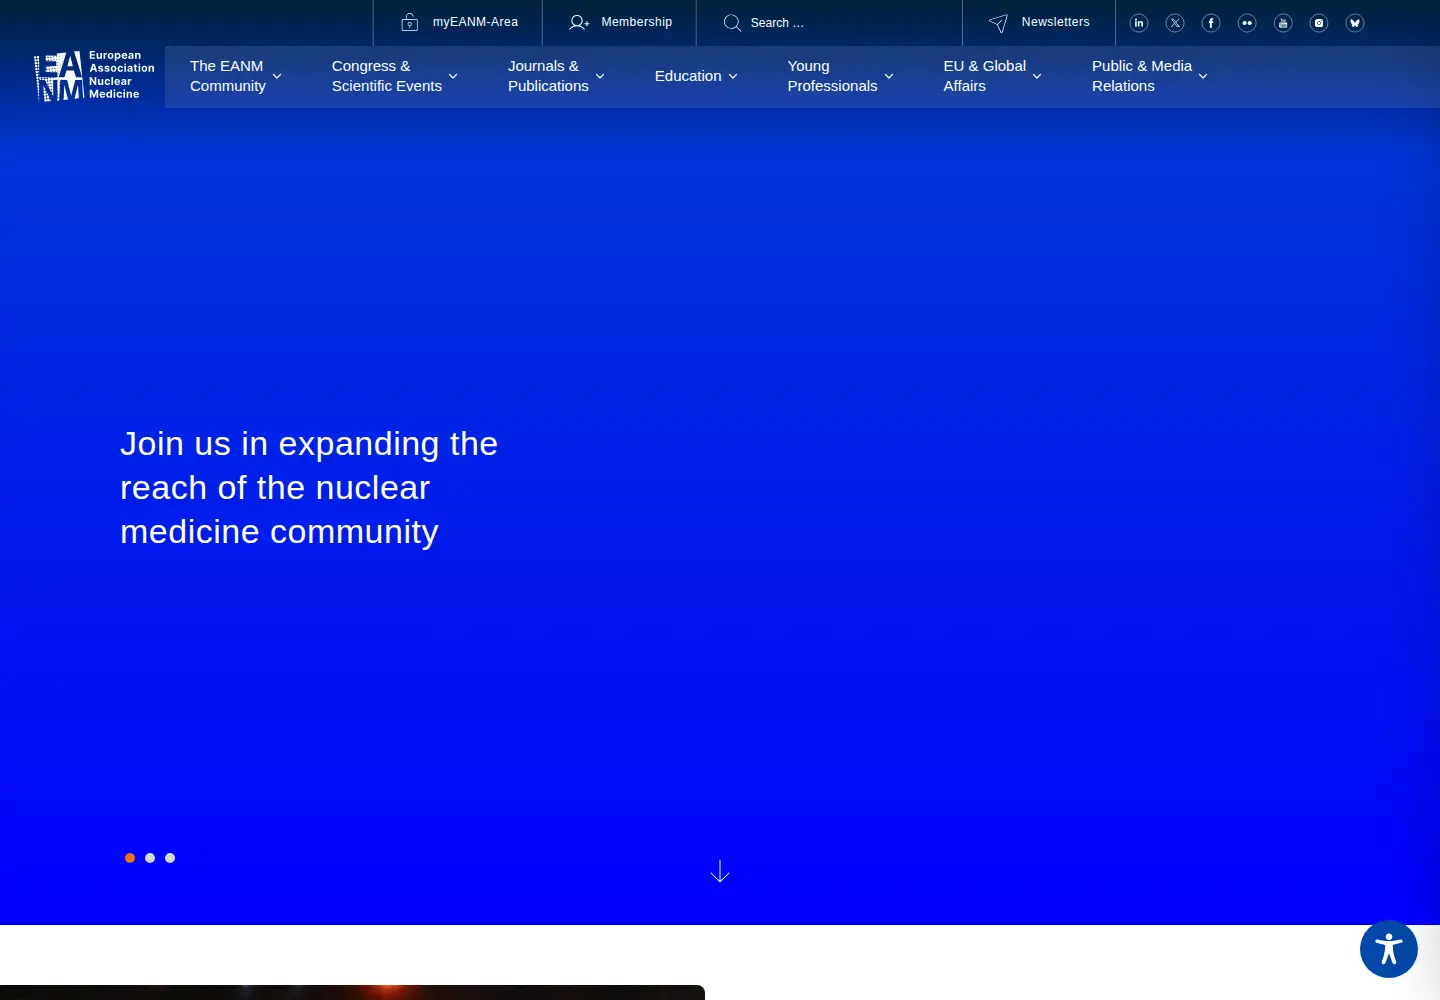Expand Public & Media Relations chevron
This screenshot has height=1000, width=1440.
(1203, 76)
